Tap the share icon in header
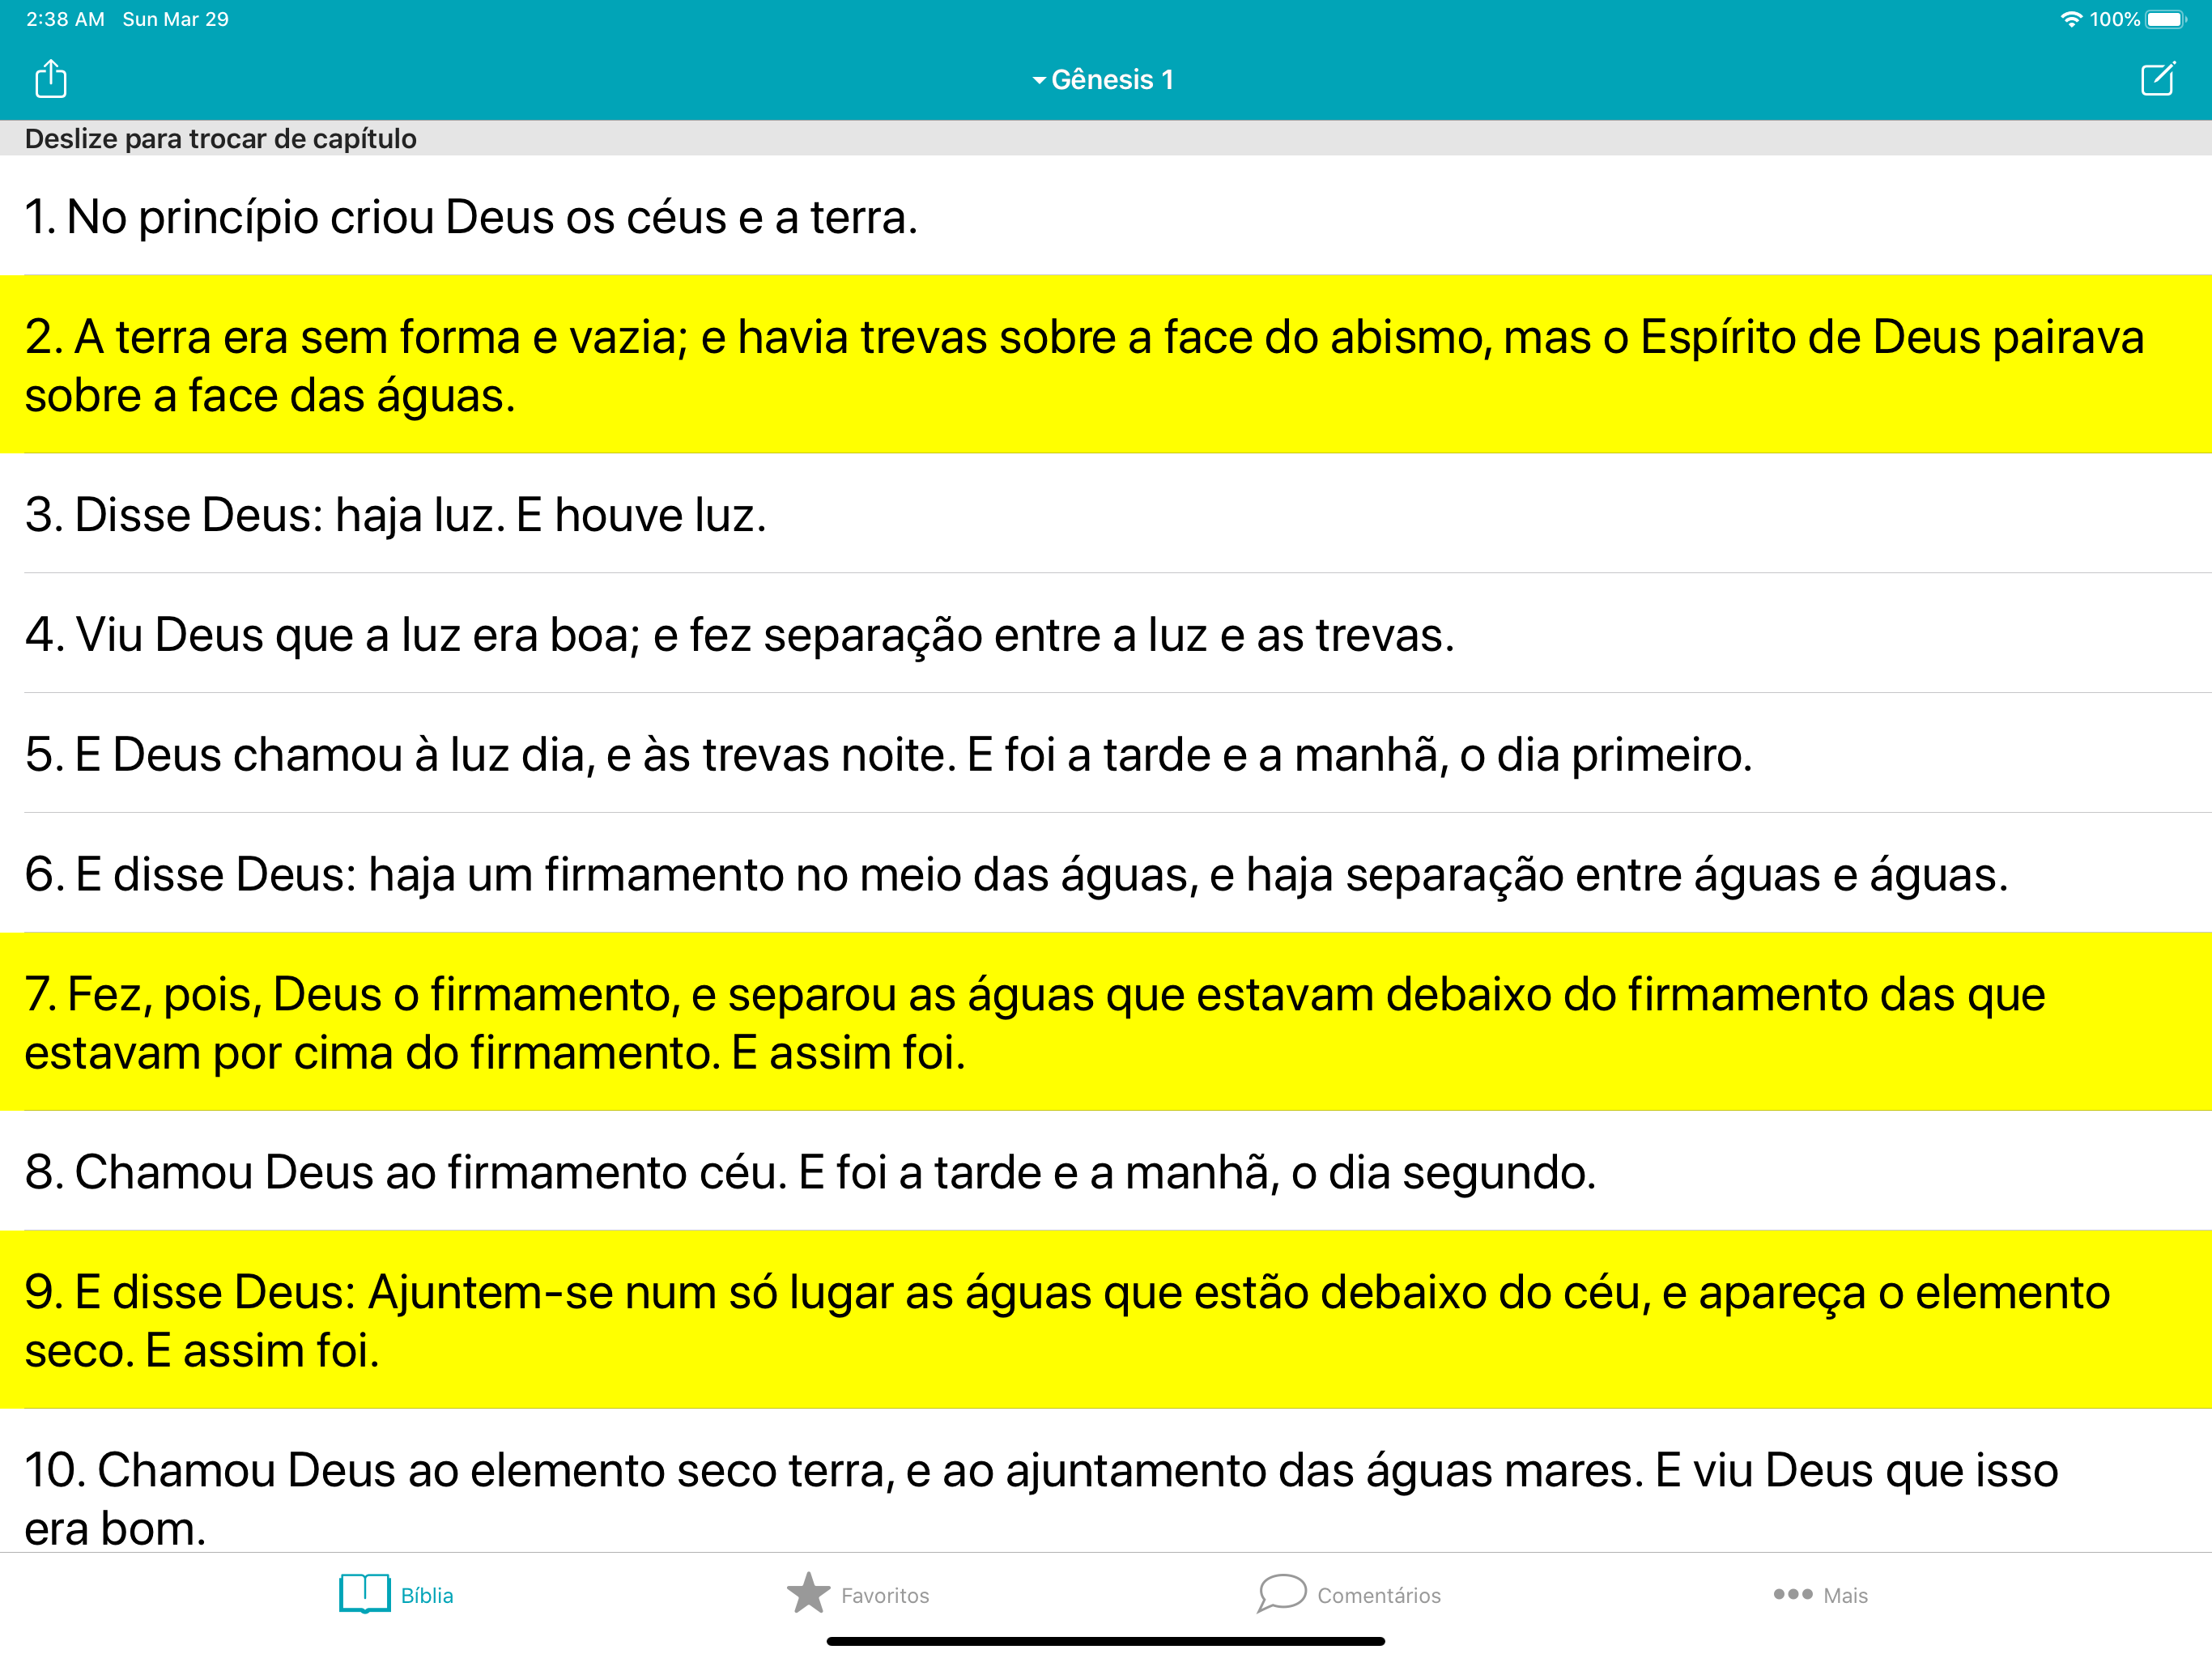Viewport: 2212px width, 1658px height. 51,79
